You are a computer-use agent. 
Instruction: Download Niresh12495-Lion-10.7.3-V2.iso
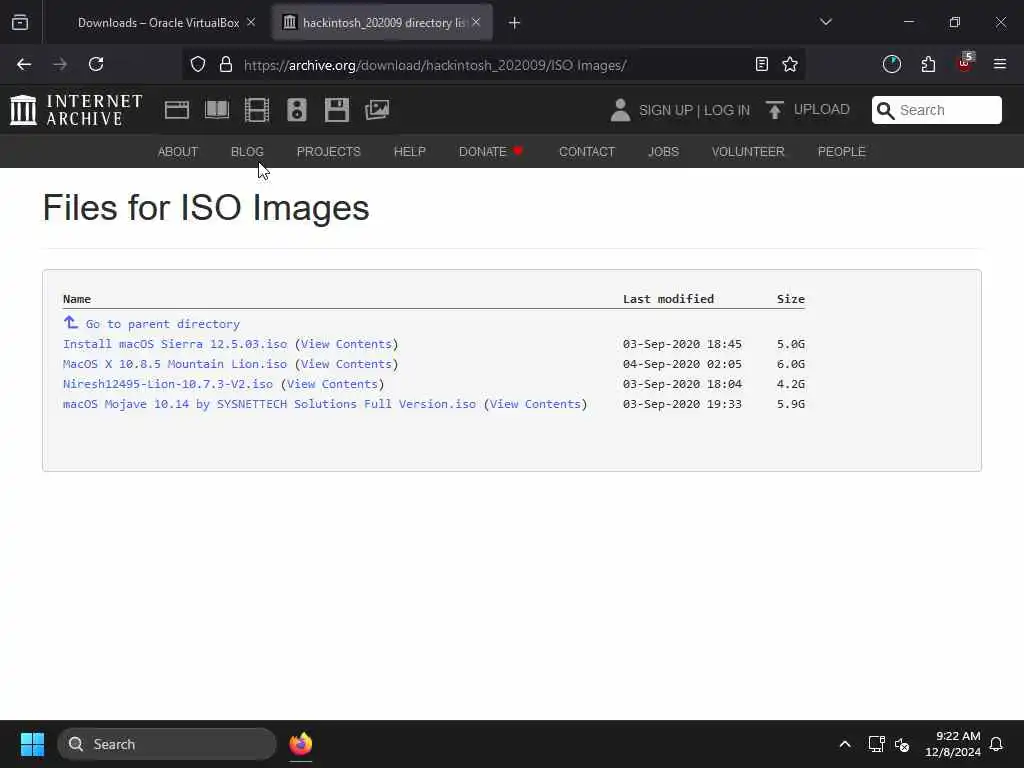[168, 384]
